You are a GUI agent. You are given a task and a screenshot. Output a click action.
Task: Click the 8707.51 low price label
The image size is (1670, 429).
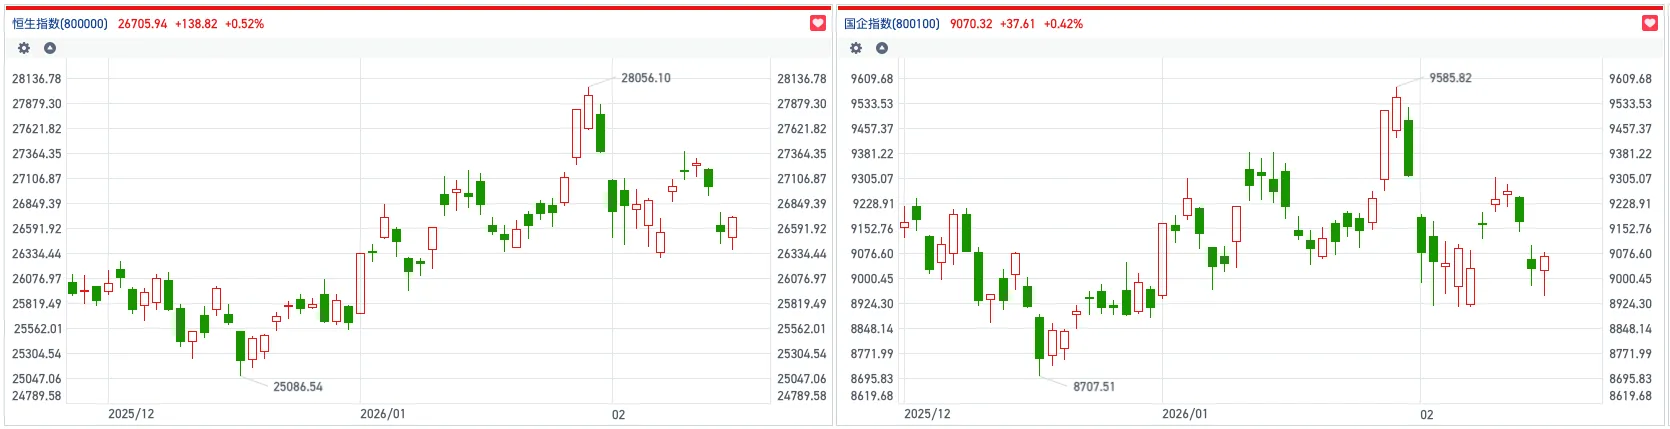[1094, 387]
